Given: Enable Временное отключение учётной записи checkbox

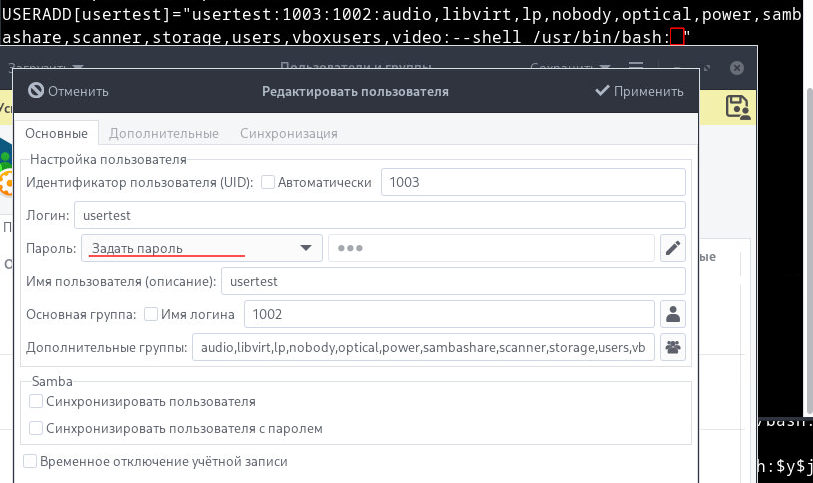Looking at the screenshot, I should coord(30,461).
